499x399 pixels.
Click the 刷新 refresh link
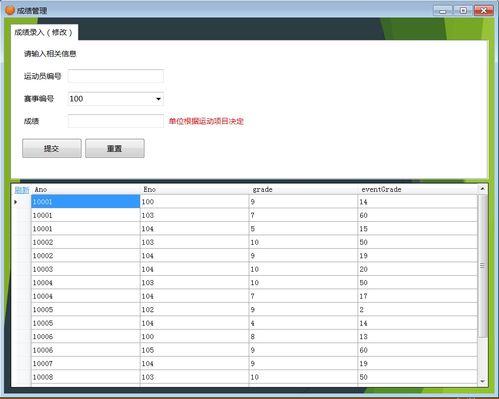pos(22,190)
